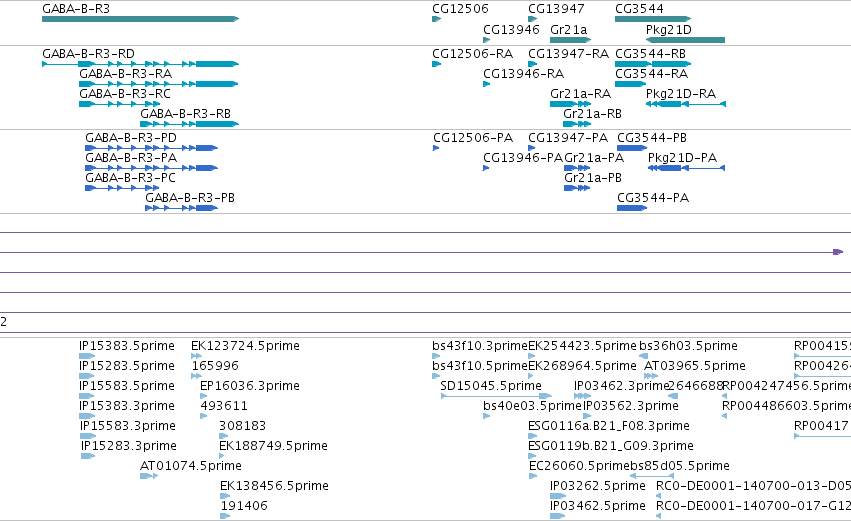
Task: Select the AT01074.5prime feature label
Action: [x=191, y=466]
